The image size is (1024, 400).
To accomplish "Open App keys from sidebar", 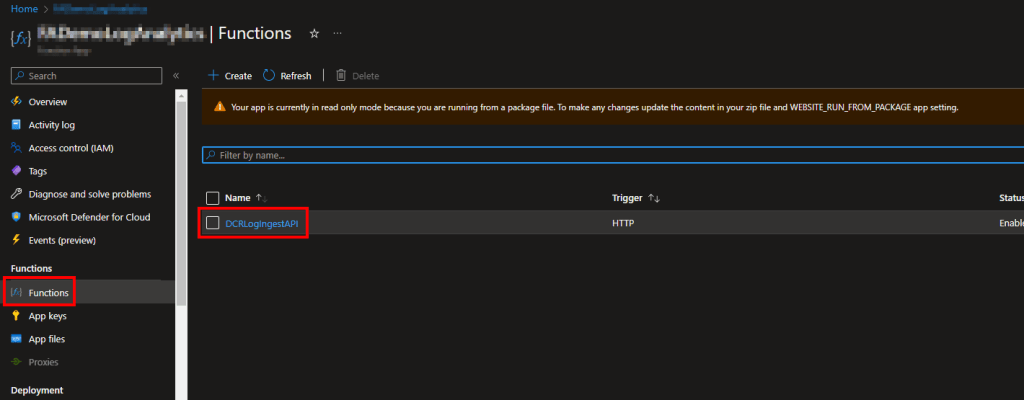I will [x=49, y=315].
